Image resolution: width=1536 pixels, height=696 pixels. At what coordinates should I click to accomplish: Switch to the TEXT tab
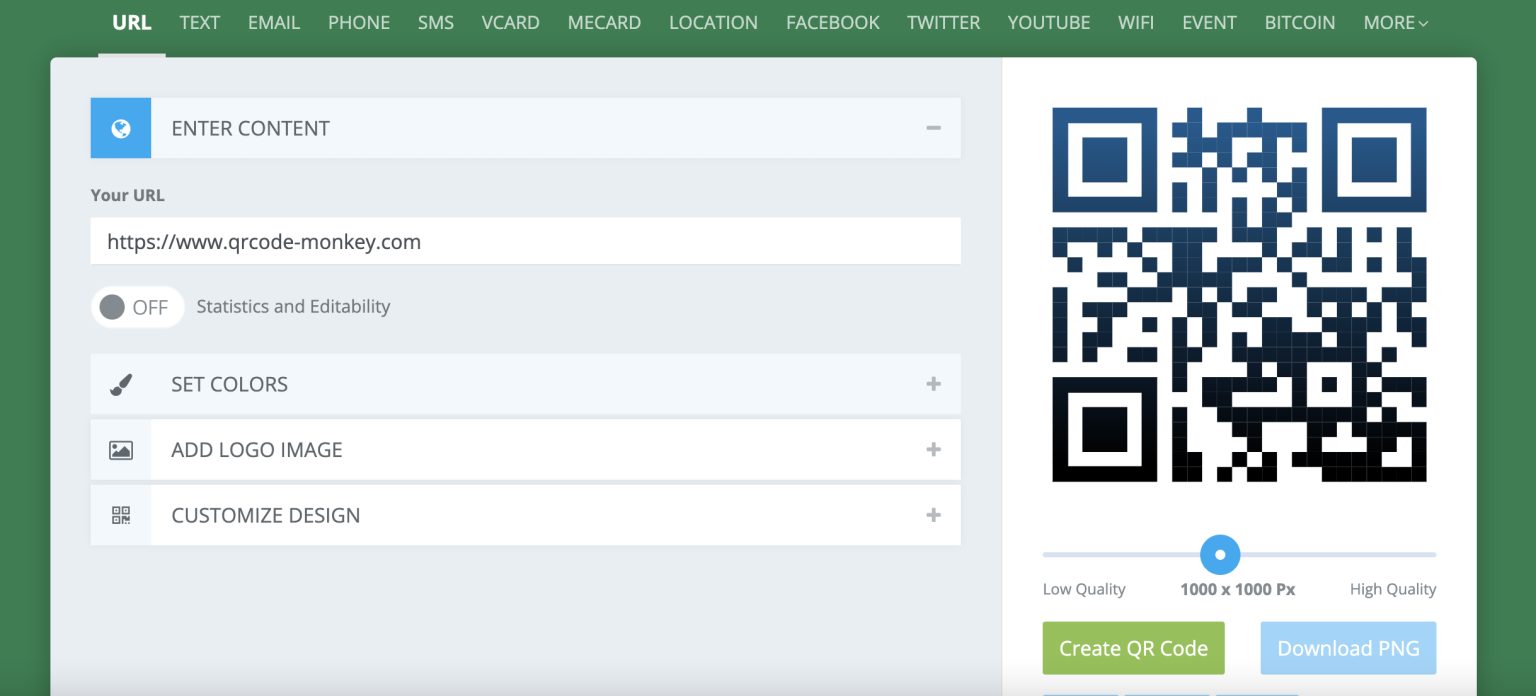200,22
